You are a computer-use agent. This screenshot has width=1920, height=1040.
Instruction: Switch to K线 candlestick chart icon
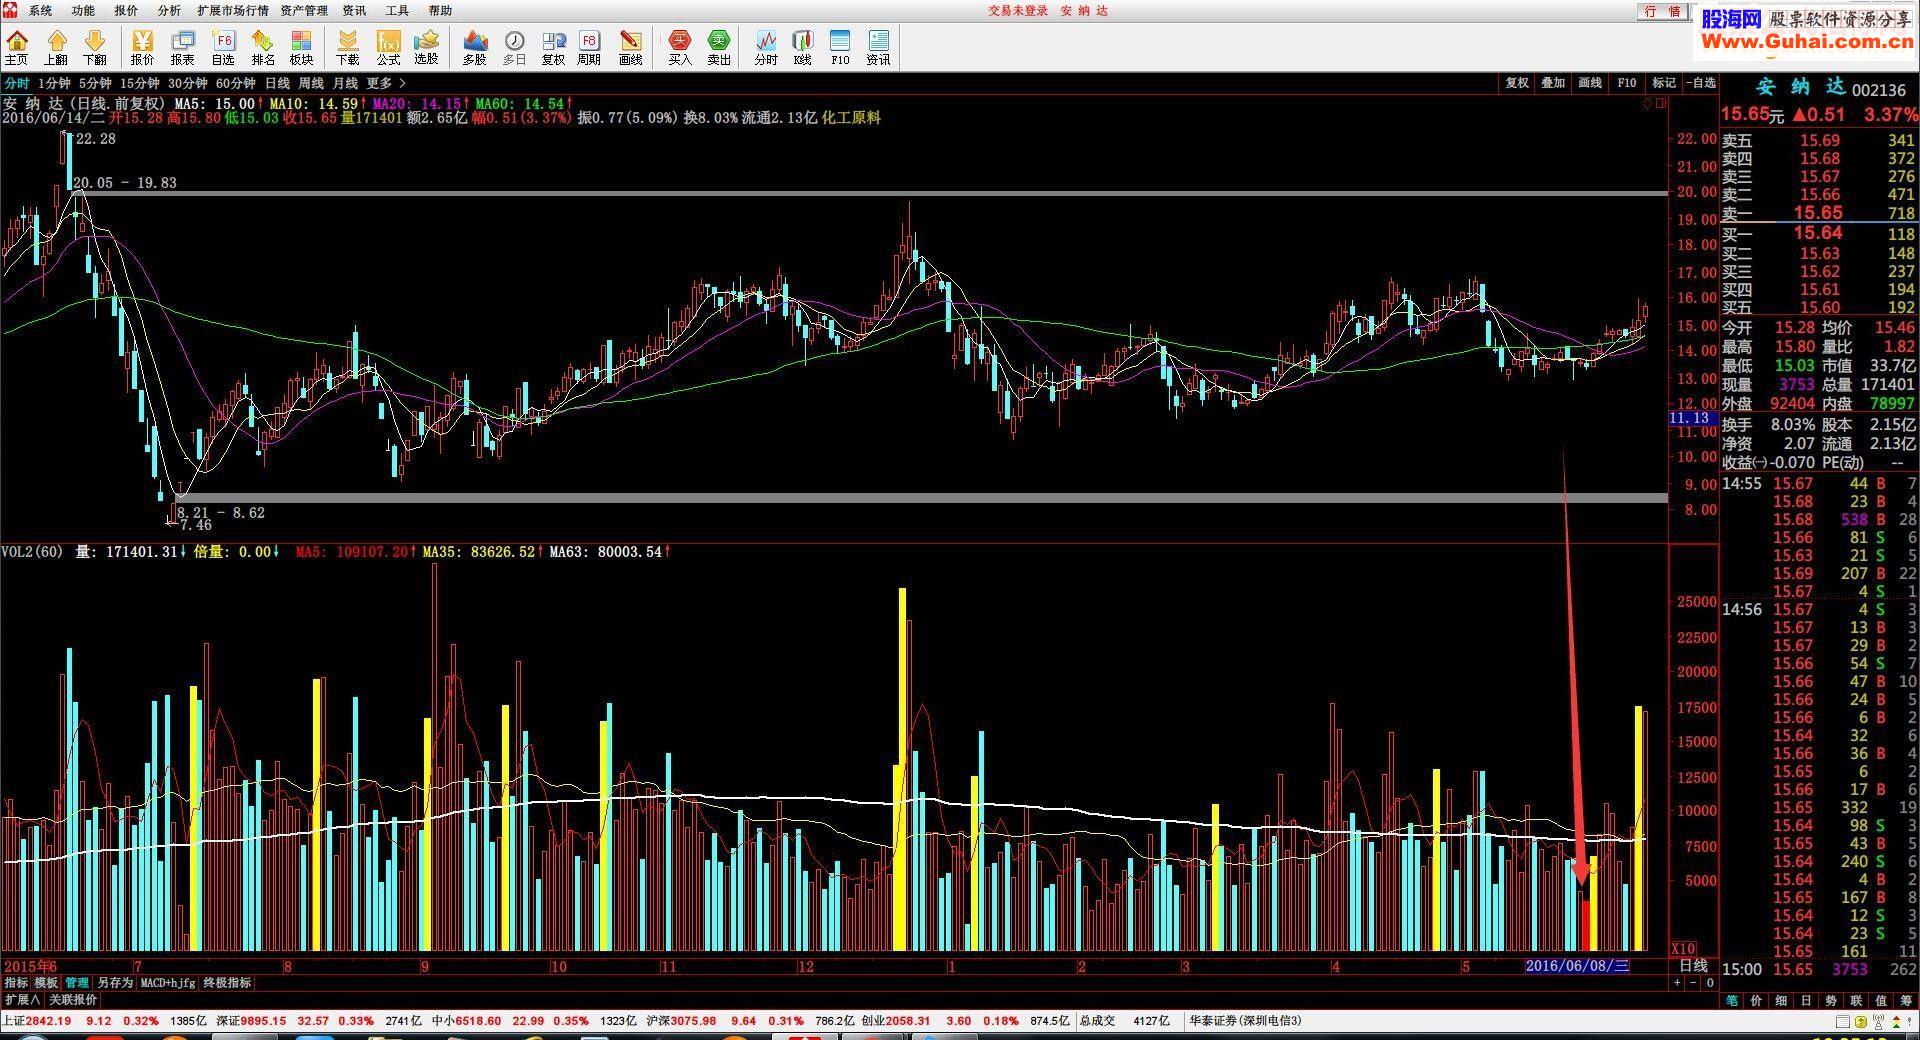[x=803, y=47]
